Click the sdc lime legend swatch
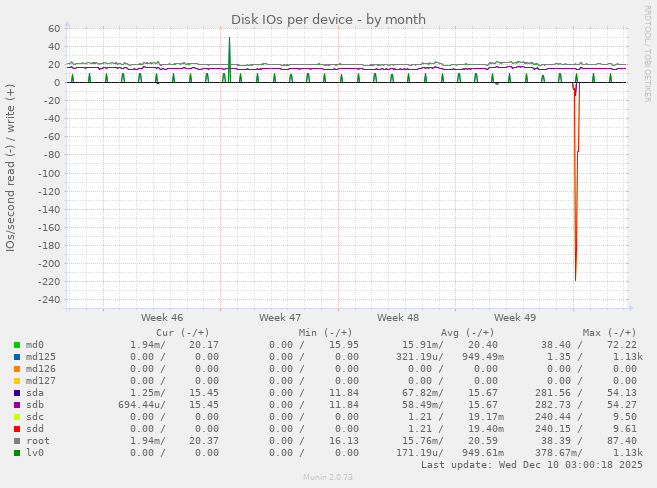The width and height of the screenshot is (657, 488). [x=17, y=417]
